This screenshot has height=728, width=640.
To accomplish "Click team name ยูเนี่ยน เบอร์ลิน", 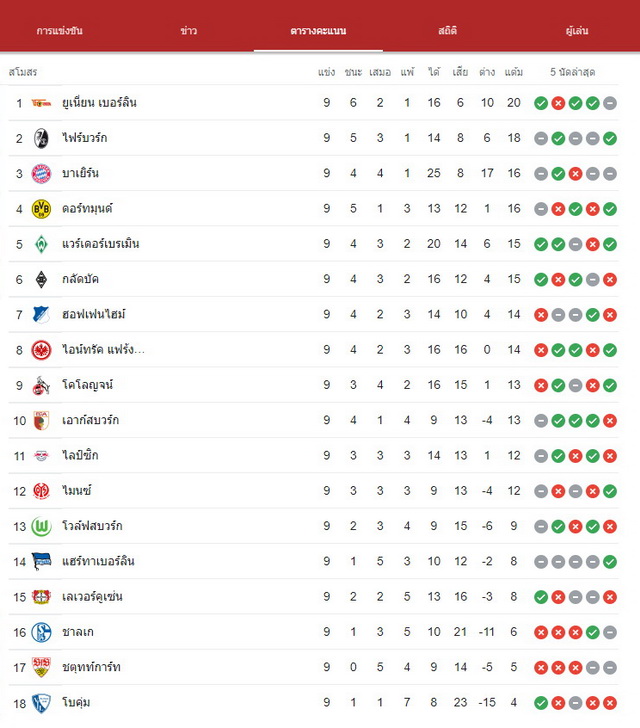I will click(99, 103).
